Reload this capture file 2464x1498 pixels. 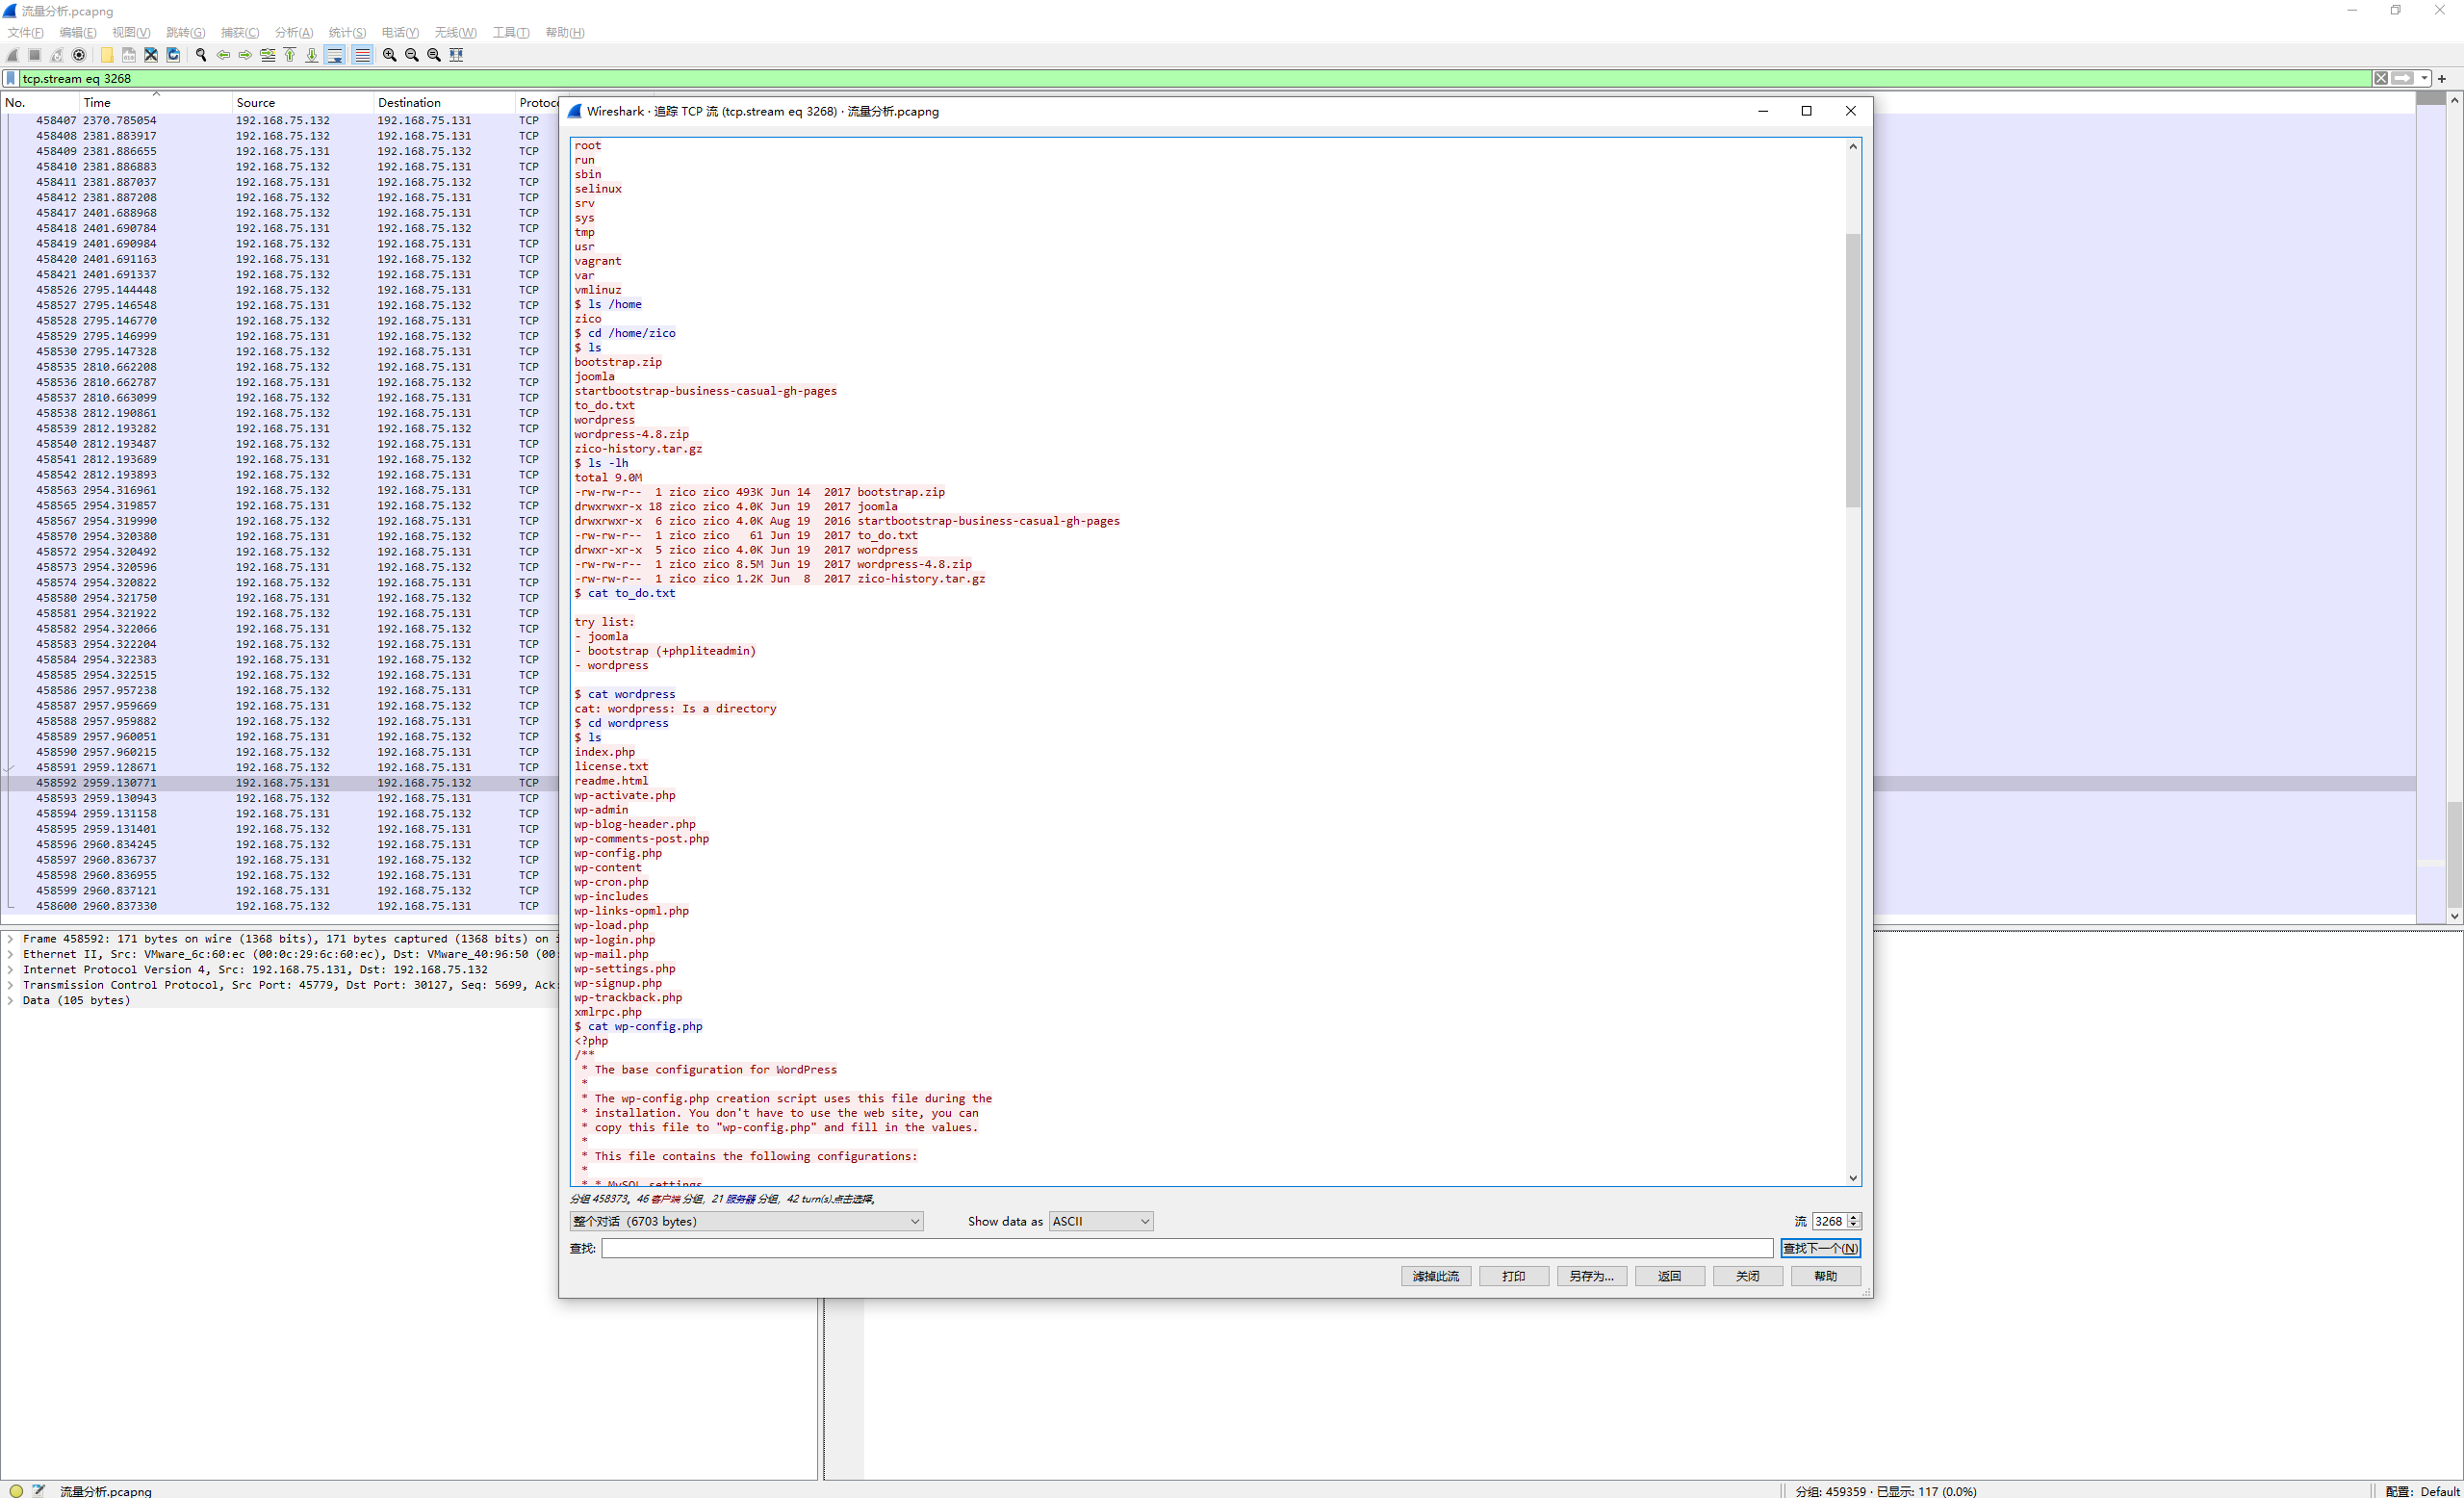pos(173,55)
